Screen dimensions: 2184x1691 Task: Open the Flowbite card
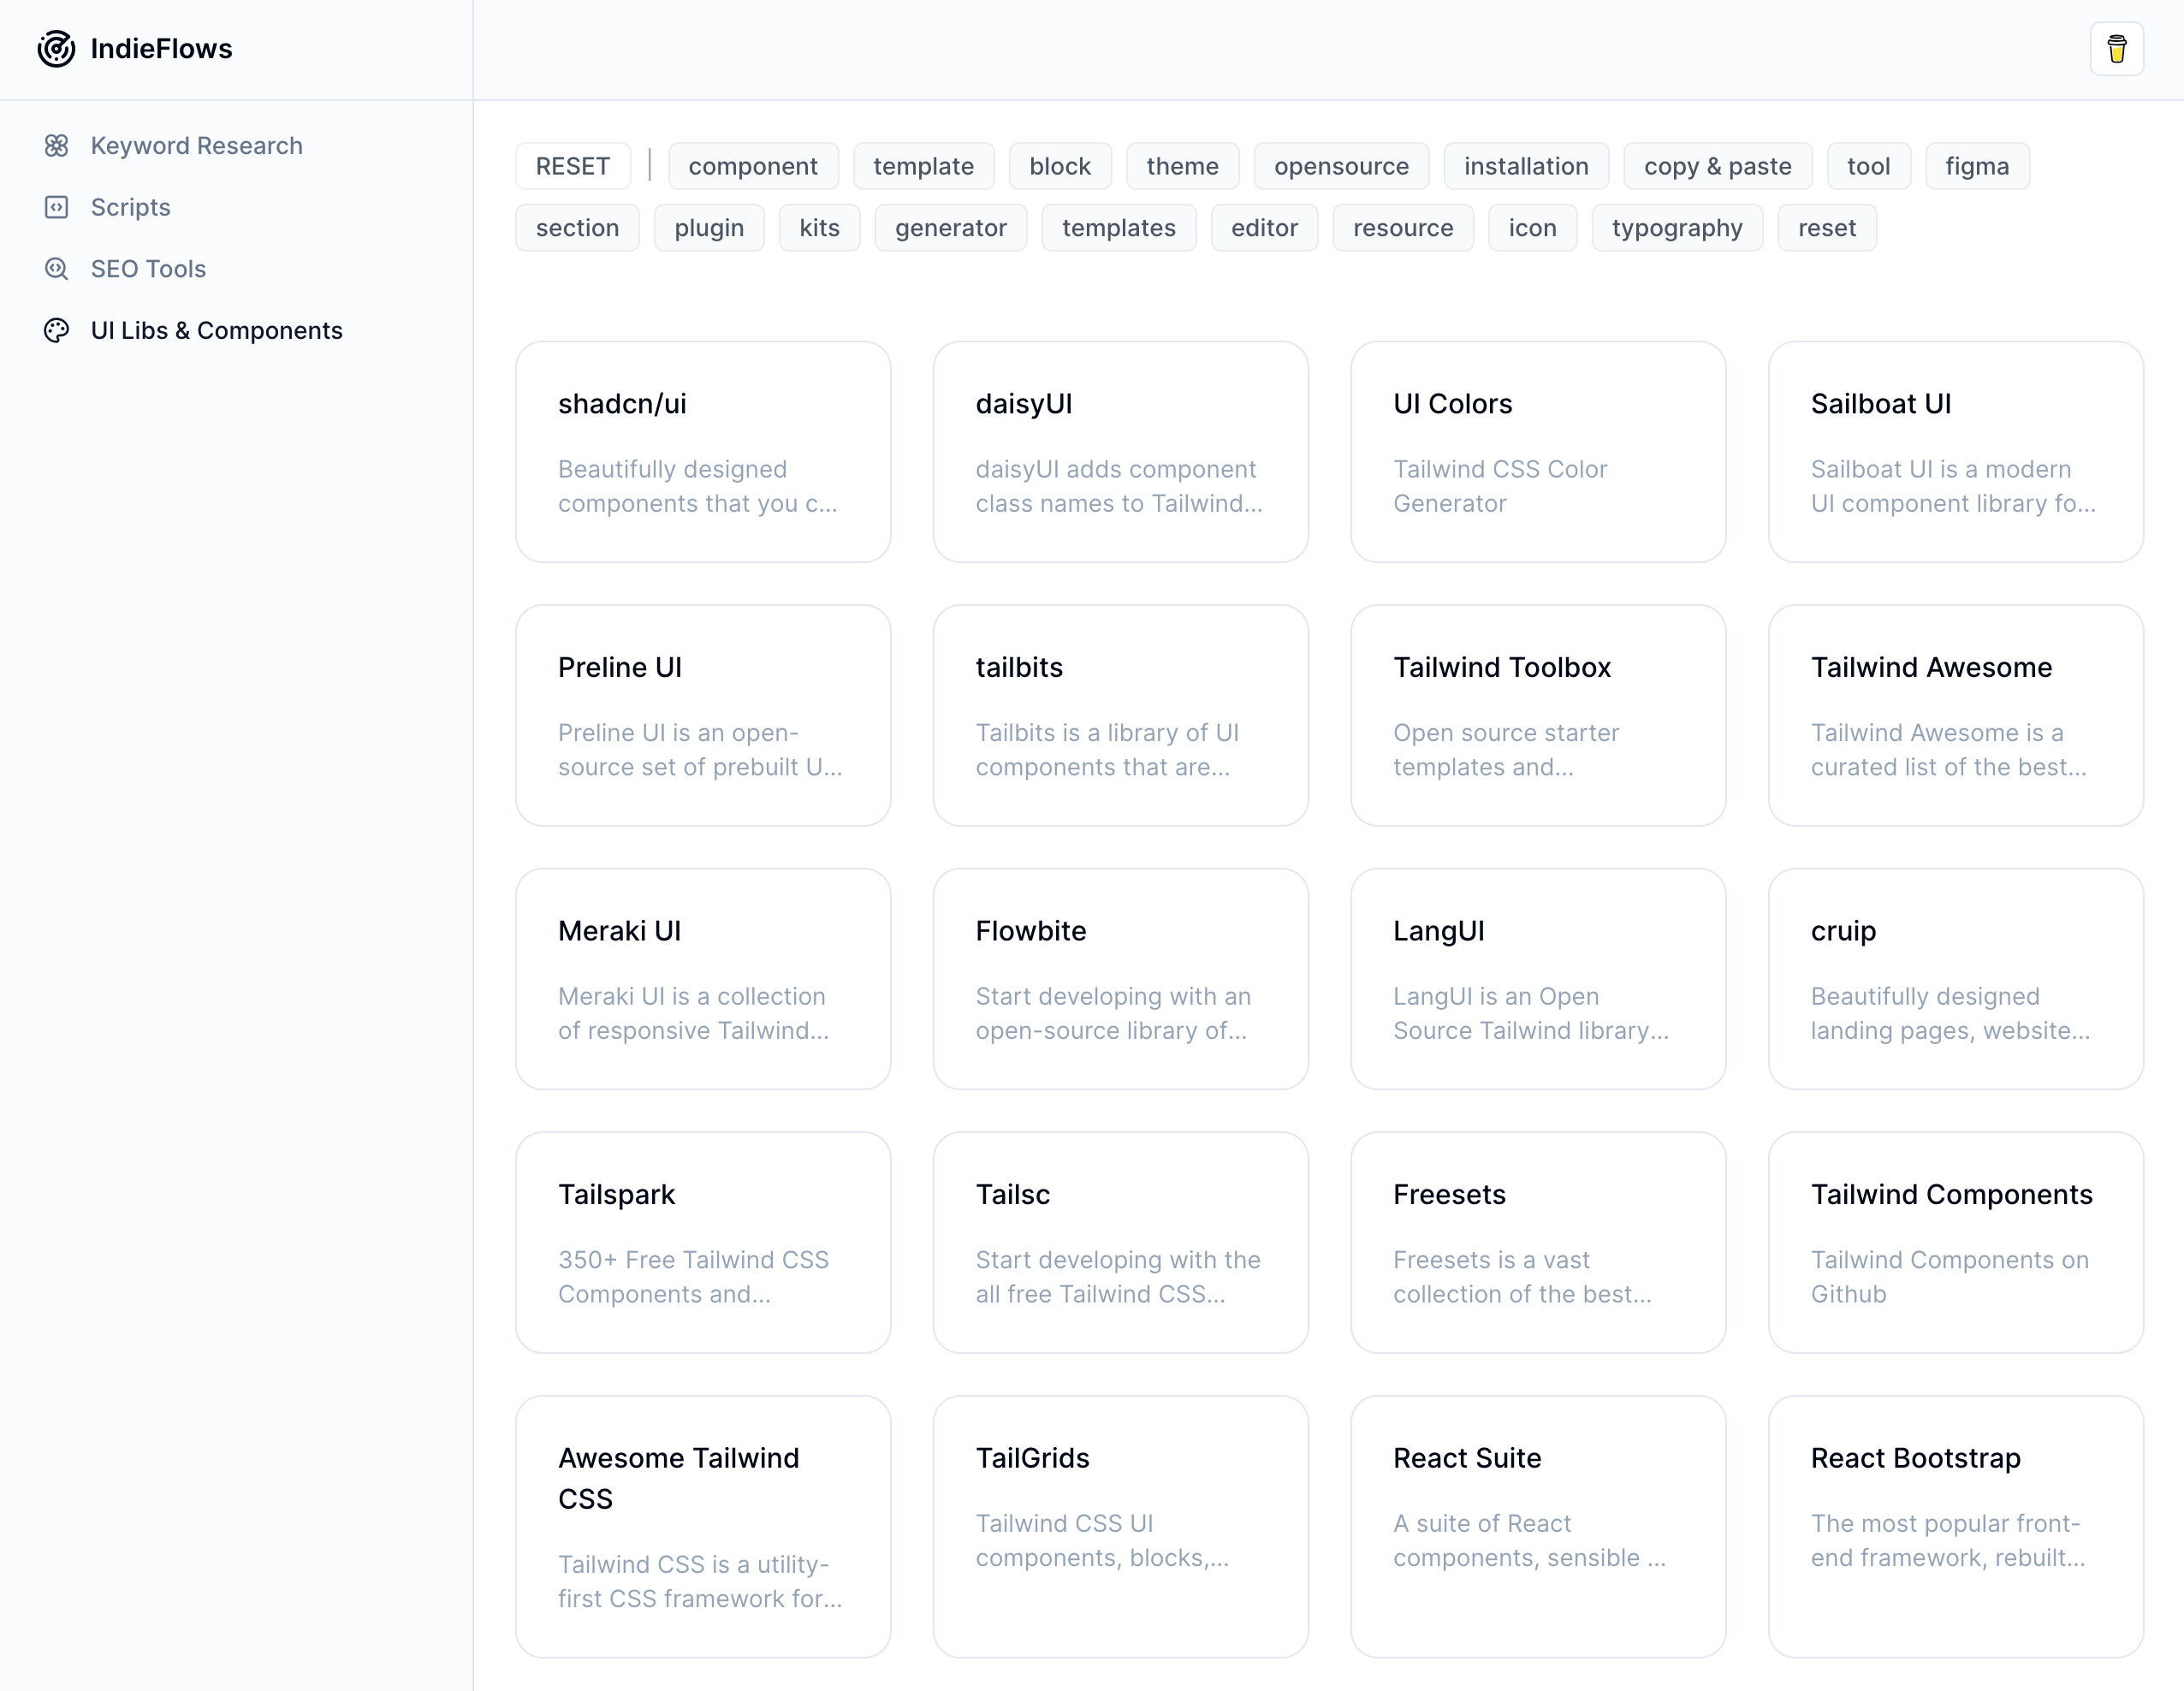1120,979
